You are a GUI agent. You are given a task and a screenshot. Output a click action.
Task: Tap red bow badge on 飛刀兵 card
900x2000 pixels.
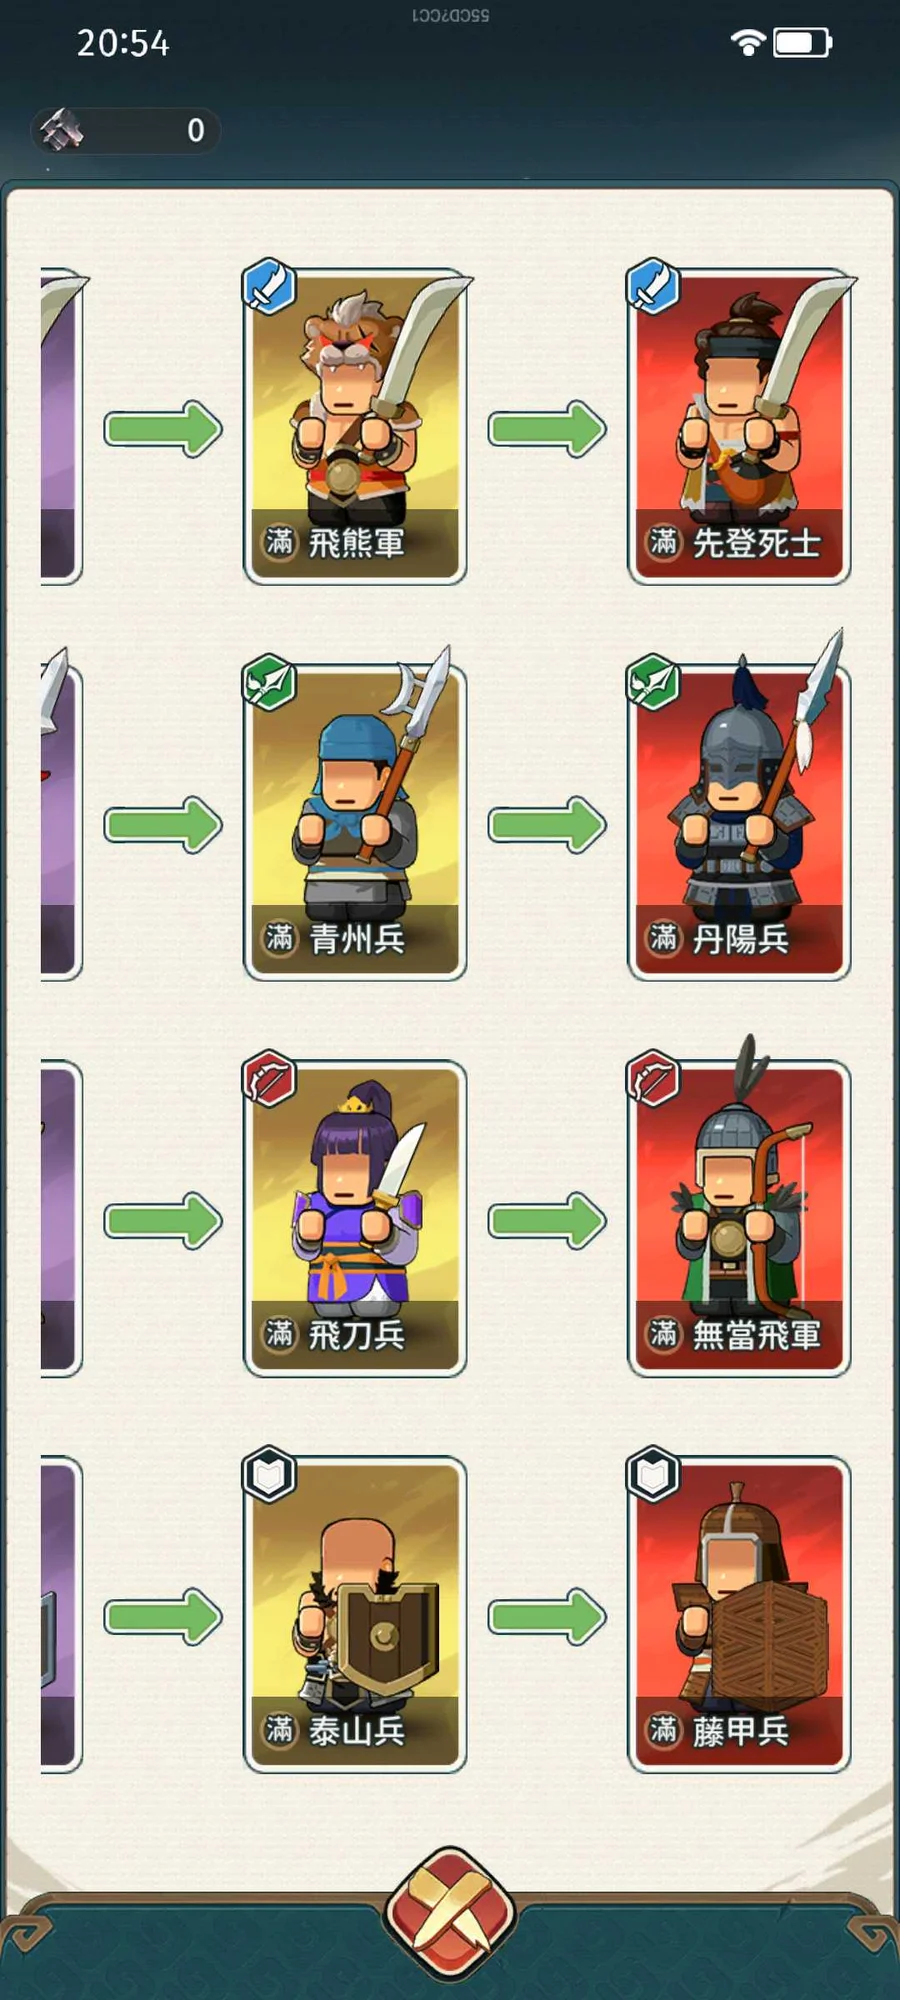click(x=269, y=1078)
